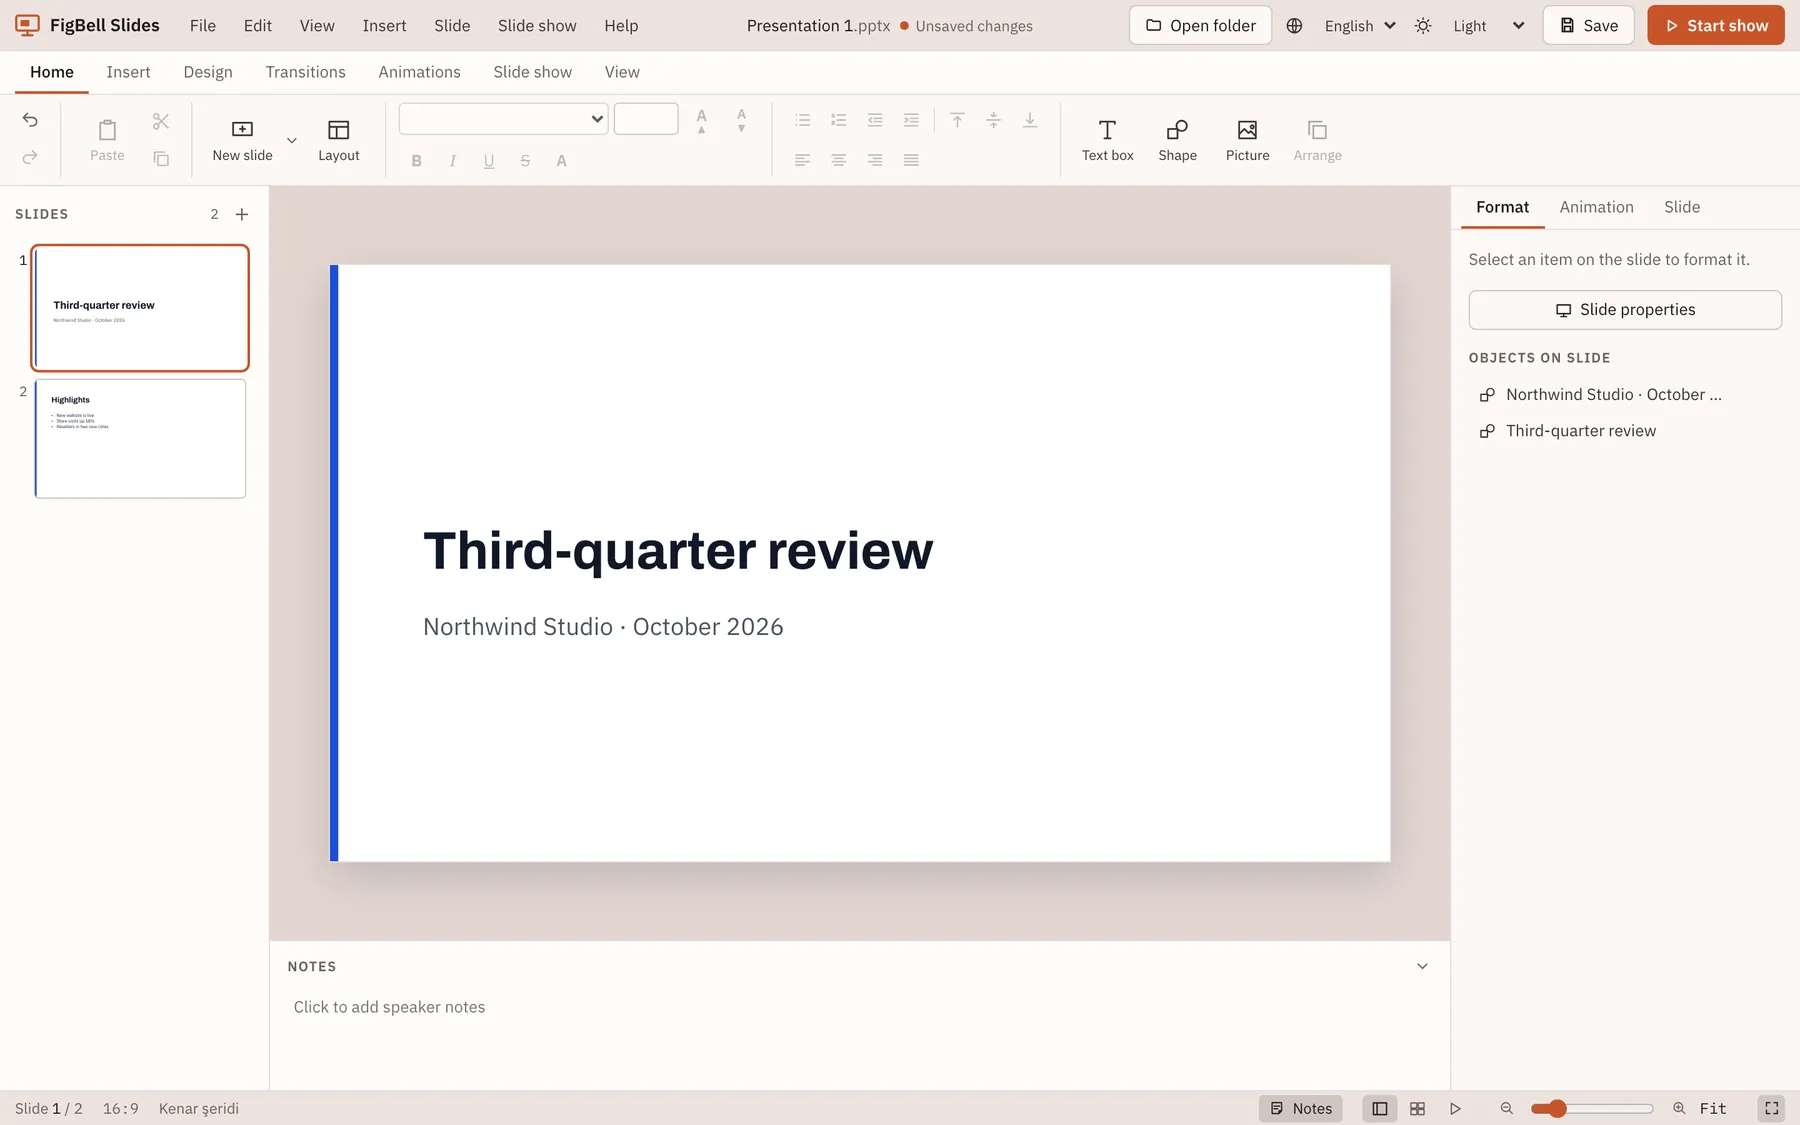This screenshot has width=1800, height=1125.
Task: Click the Redo arrow icon
Action: coord(30,157)
